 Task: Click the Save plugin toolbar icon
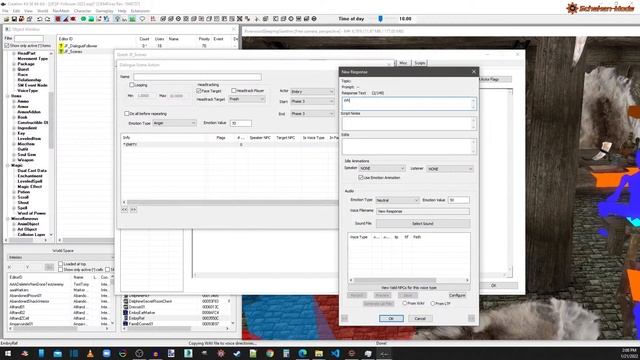tap(14, 19)
